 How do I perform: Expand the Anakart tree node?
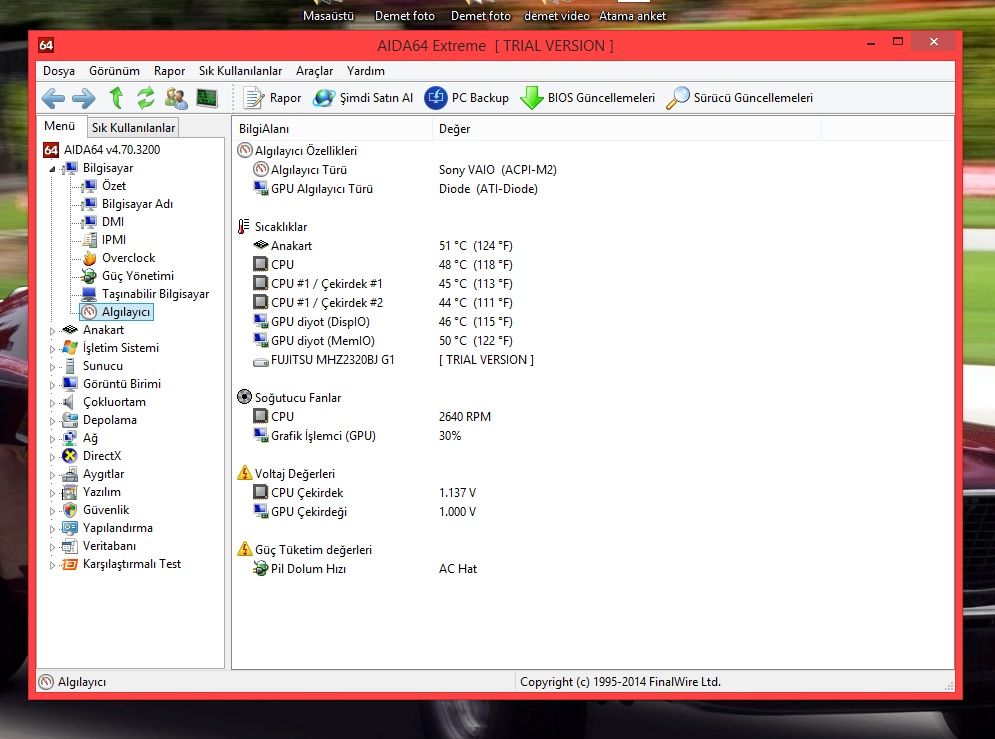[x=53, y=330]
